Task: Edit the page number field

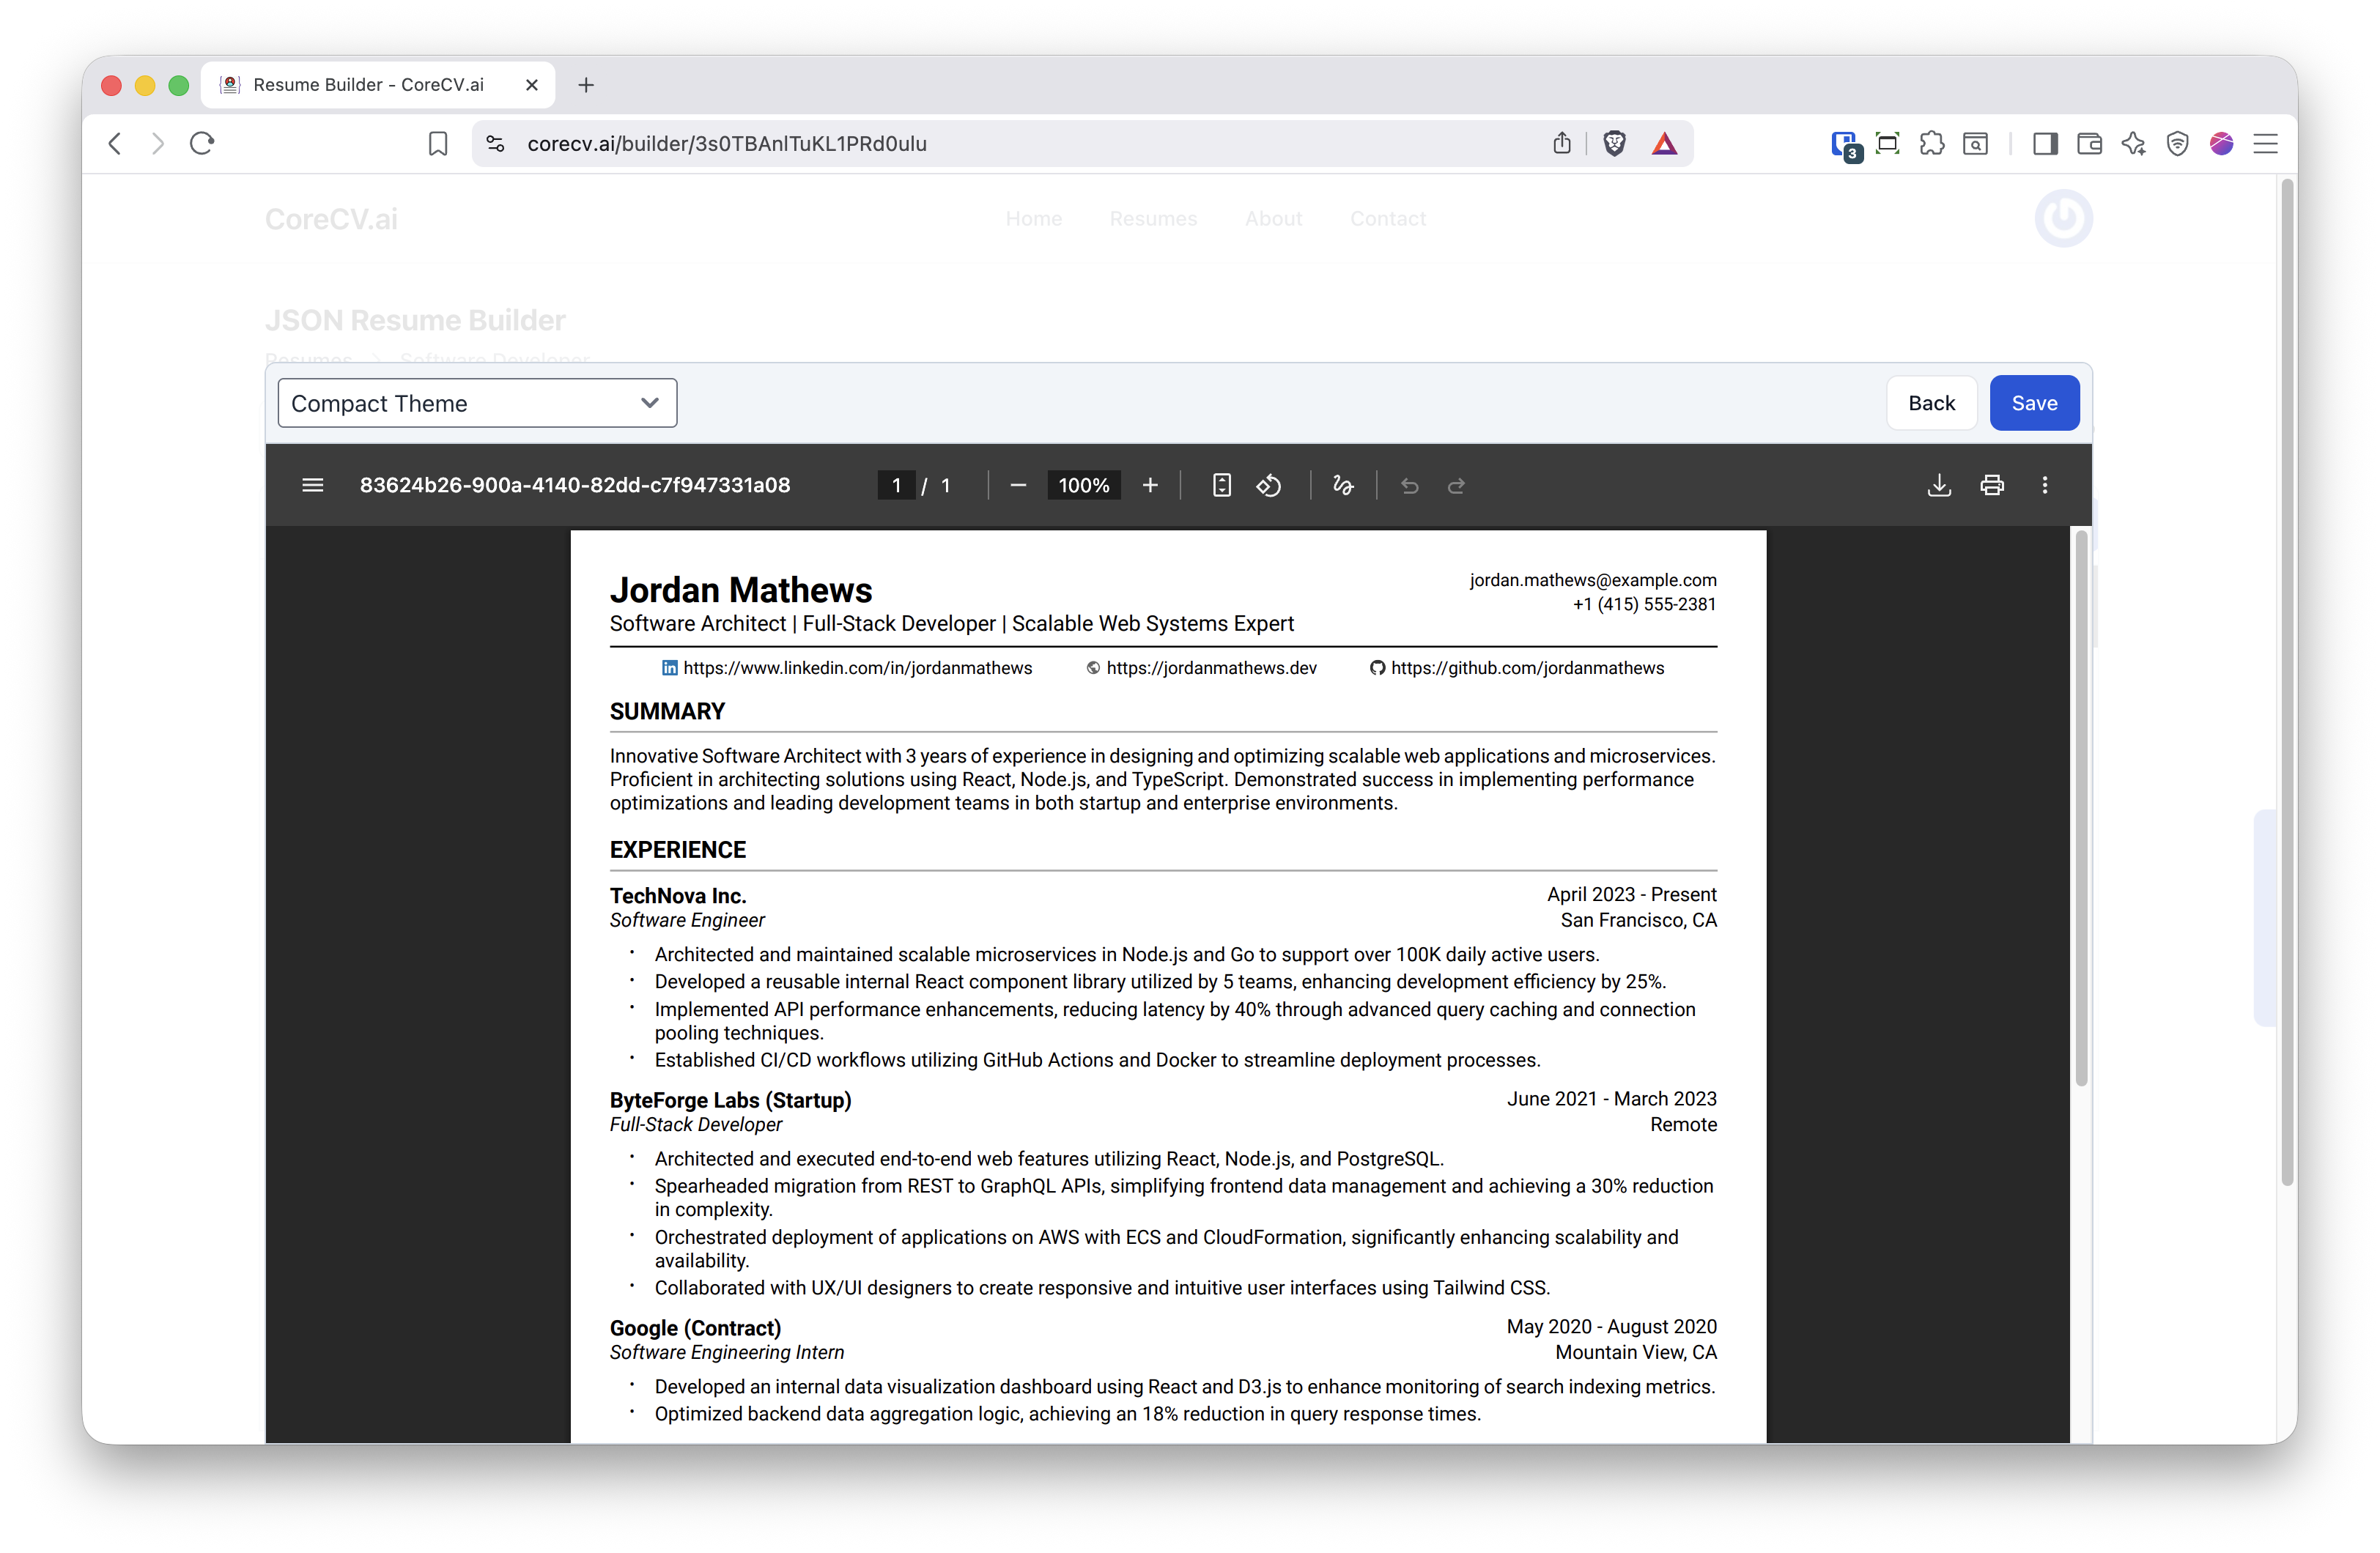Action: click(897, 485)
